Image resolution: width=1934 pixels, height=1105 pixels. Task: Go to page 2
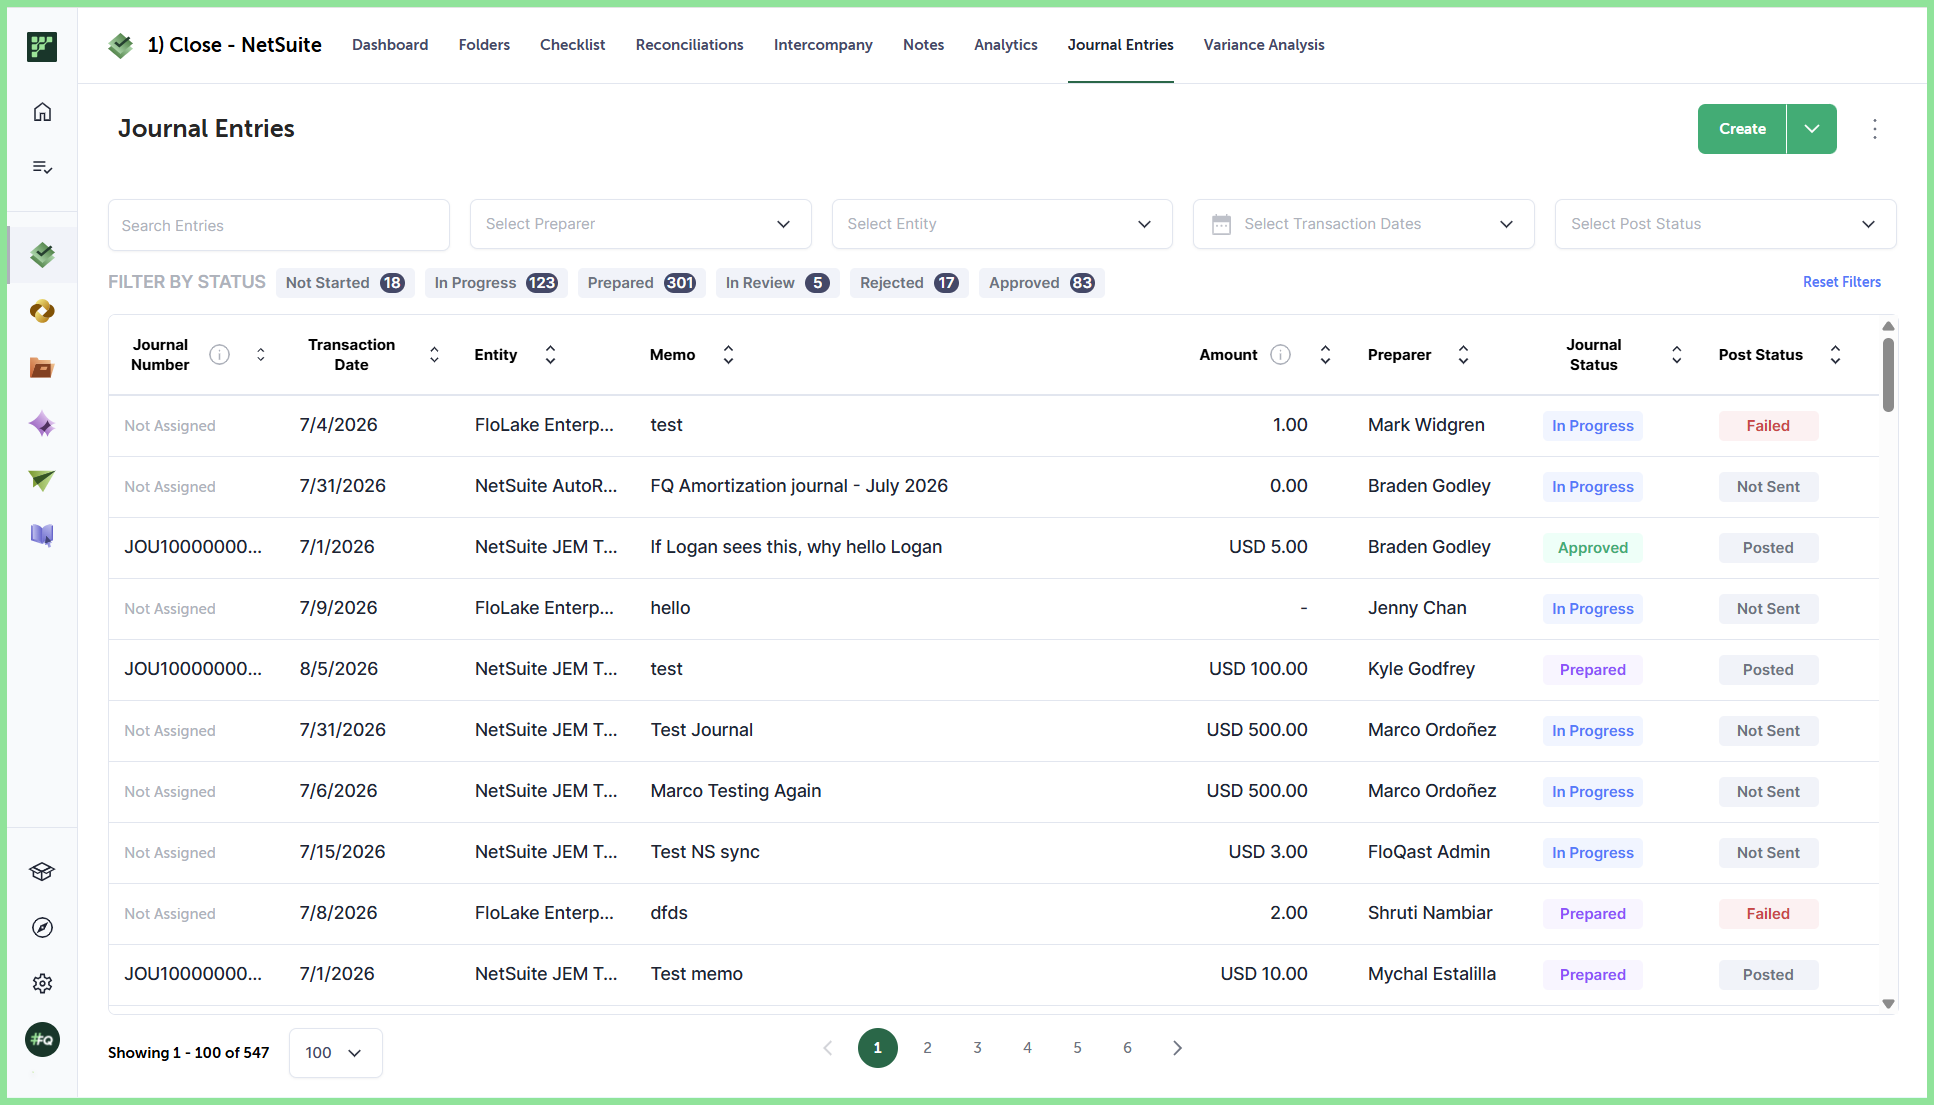pos(928,1048)
